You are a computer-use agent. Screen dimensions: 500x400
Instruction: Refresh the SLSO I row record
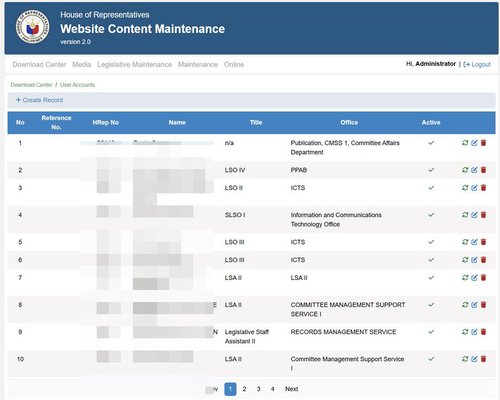tap(465, 215)
